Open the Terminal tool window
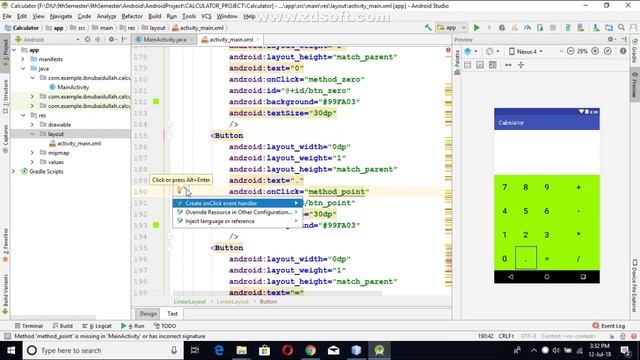The image size is (640, 360). (29, 326)
